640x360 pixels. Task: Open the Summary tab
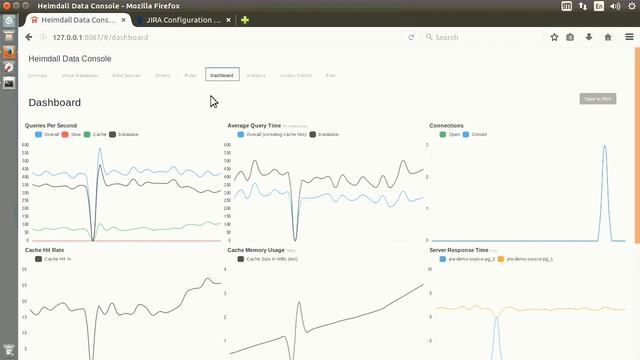pyautogui.click(x=37, y=76)
